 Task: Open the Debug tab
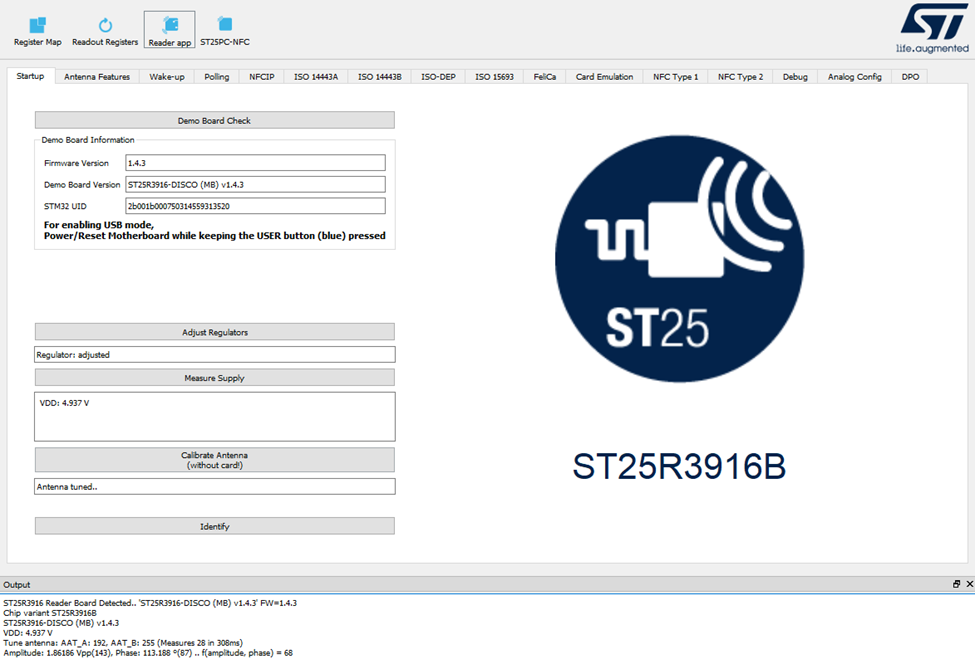point(795,76)
